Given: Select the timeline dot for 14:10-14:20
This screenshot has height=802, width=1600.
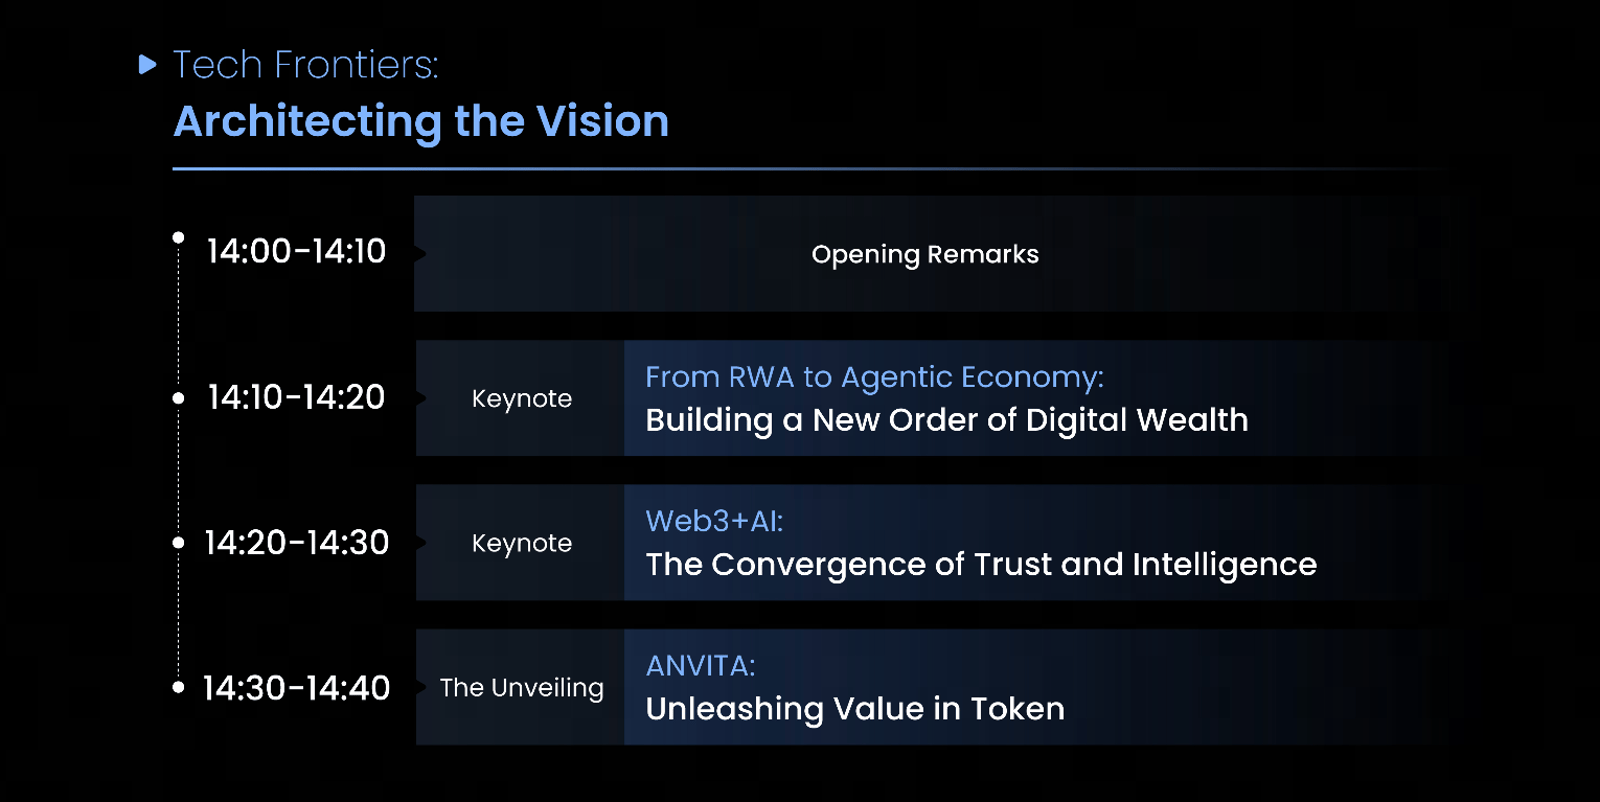Looking at the screenshot, I should click(178, 398).
